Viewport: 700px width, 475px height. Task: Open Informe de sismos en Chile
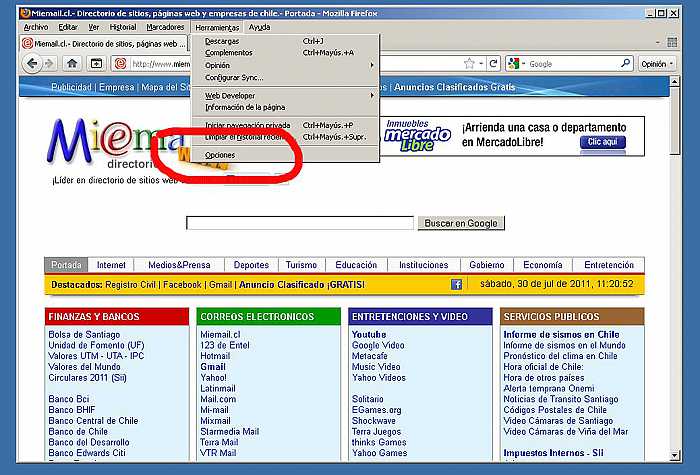click(561, 334)
